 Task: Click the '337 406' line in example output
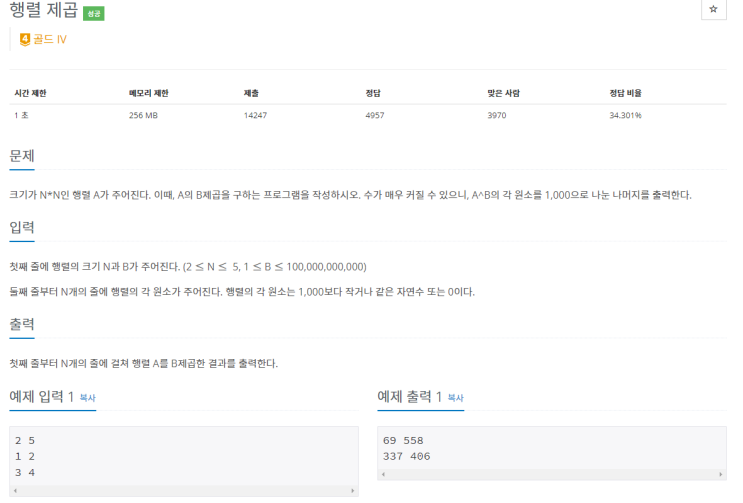[407, 457]
